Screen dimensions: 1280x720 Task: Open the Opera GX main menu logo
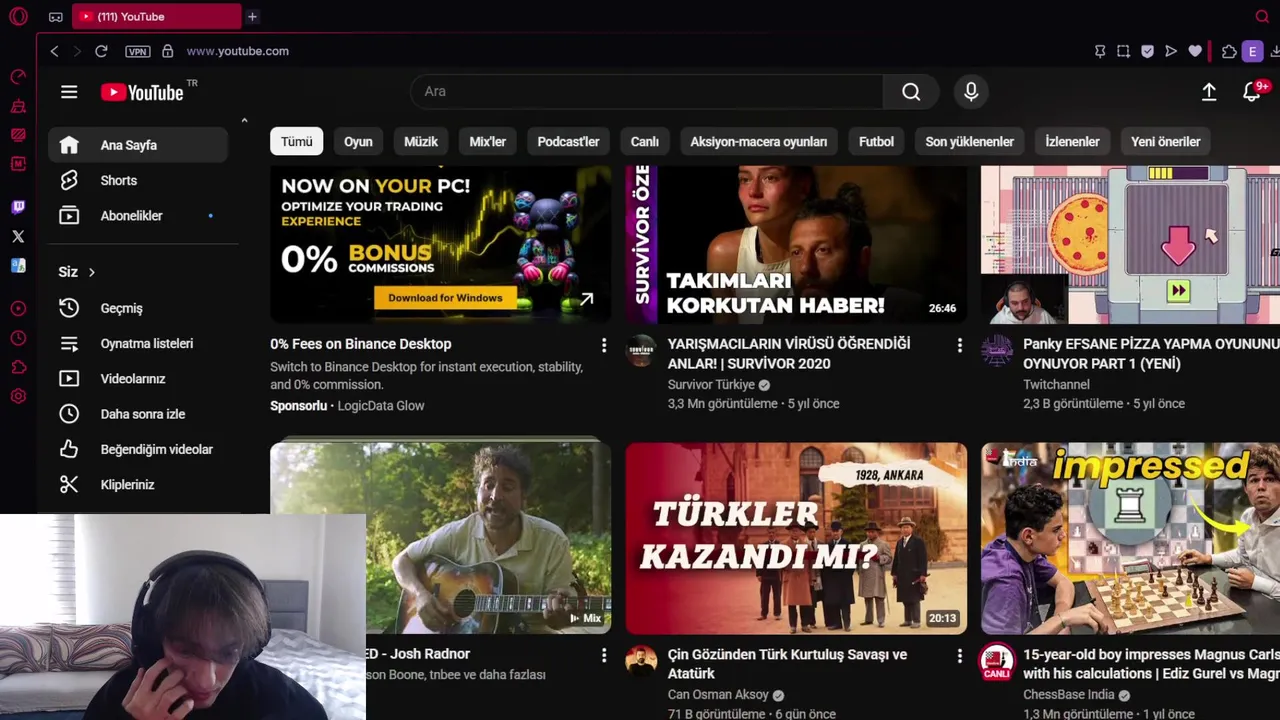18,17
